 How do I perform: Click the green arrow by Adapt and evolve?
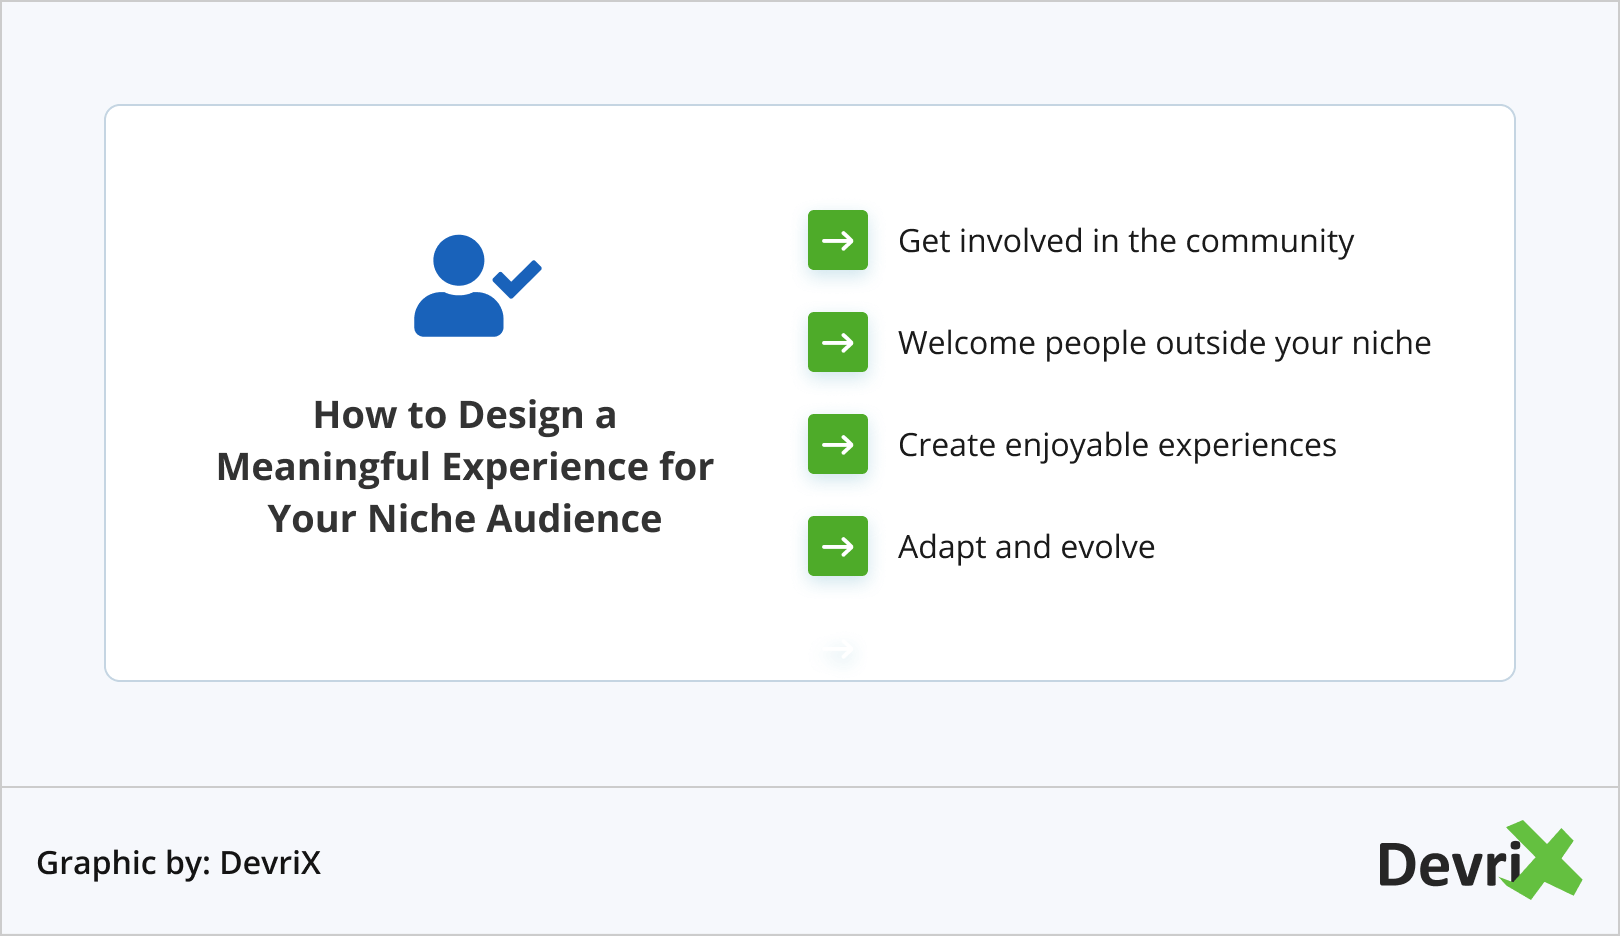click(x=838, y=546)
